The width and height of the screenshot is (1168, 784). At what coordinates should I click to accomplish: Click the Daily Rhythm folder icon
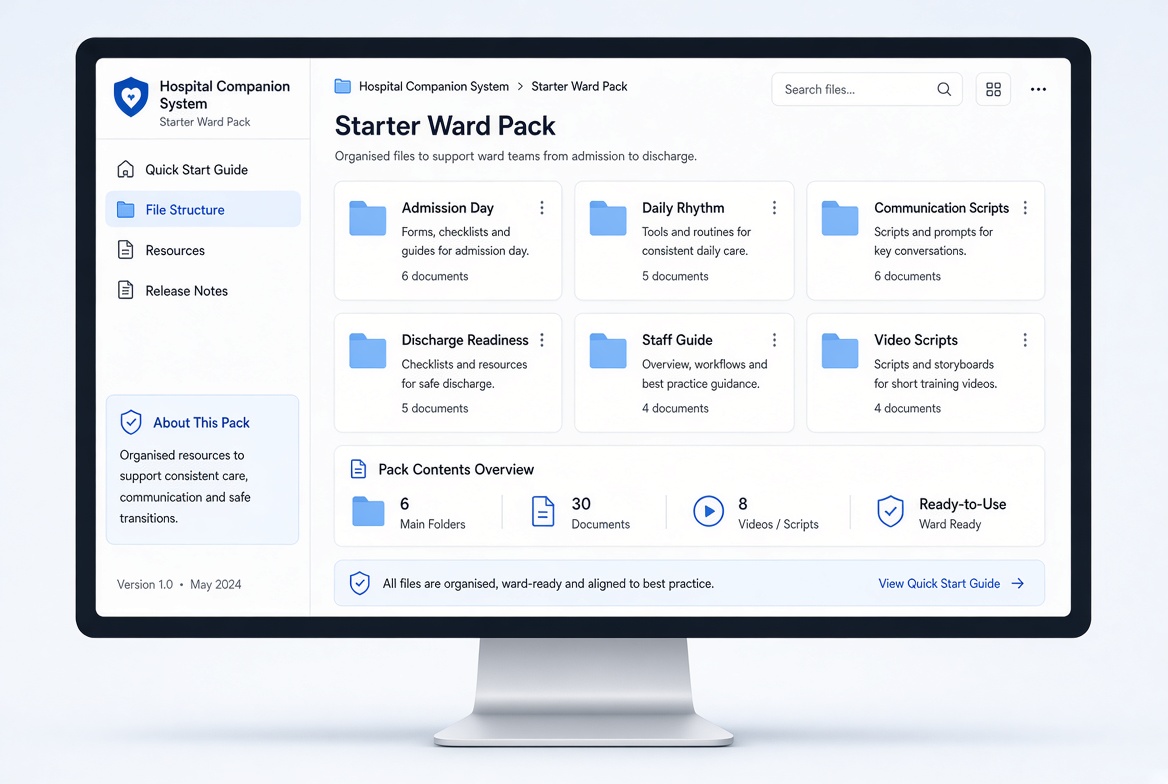tap(608, 218)
